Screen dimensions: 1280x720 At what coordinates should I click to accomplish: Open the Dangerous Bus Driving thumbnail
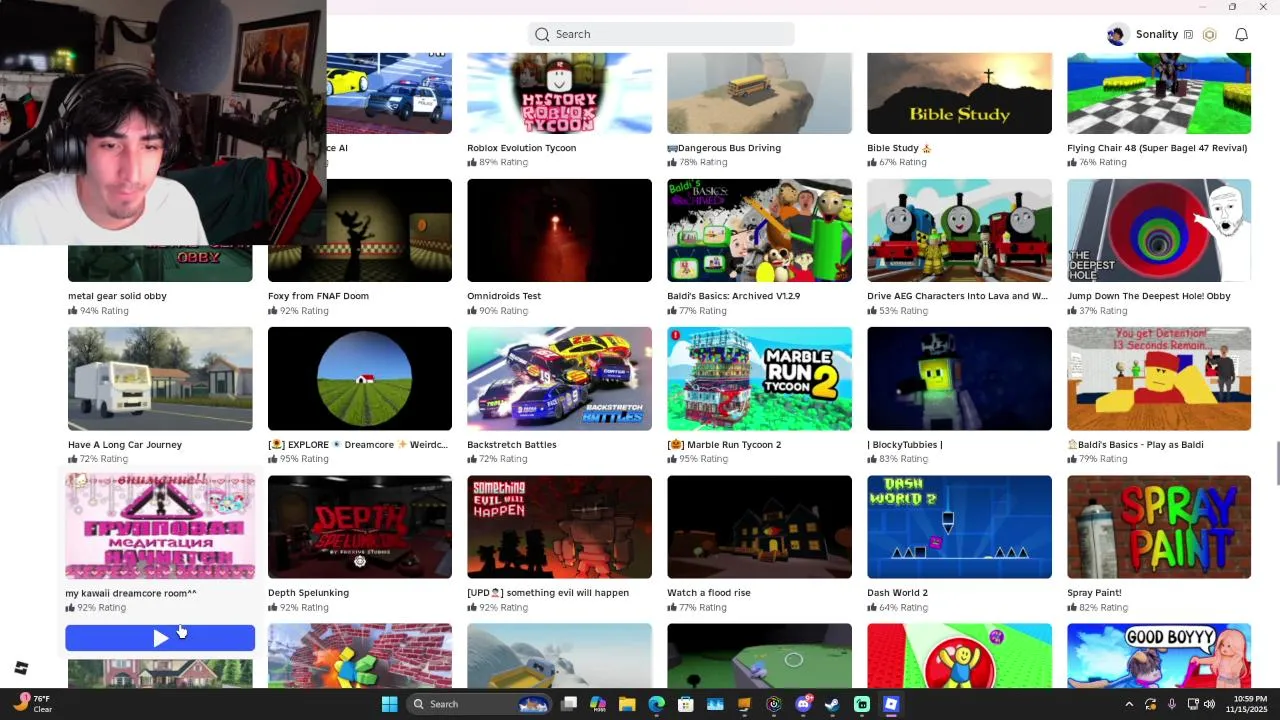[759, 93]
